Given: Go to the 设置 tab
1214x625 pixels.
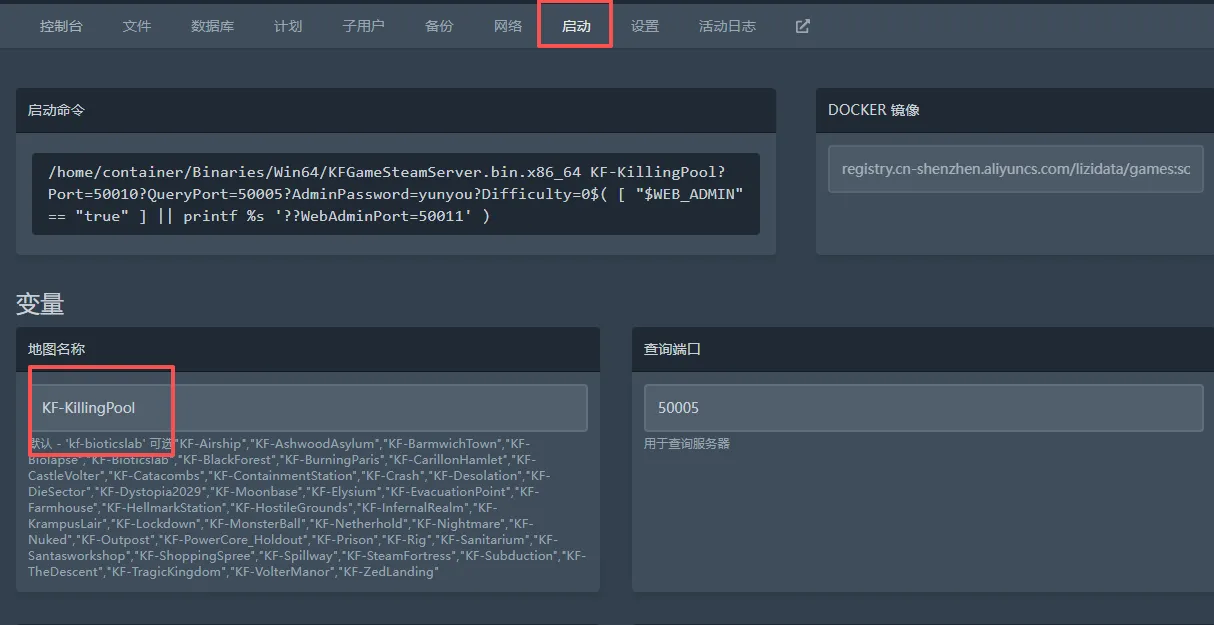Looking at the screenshot, I should (645, 26).
